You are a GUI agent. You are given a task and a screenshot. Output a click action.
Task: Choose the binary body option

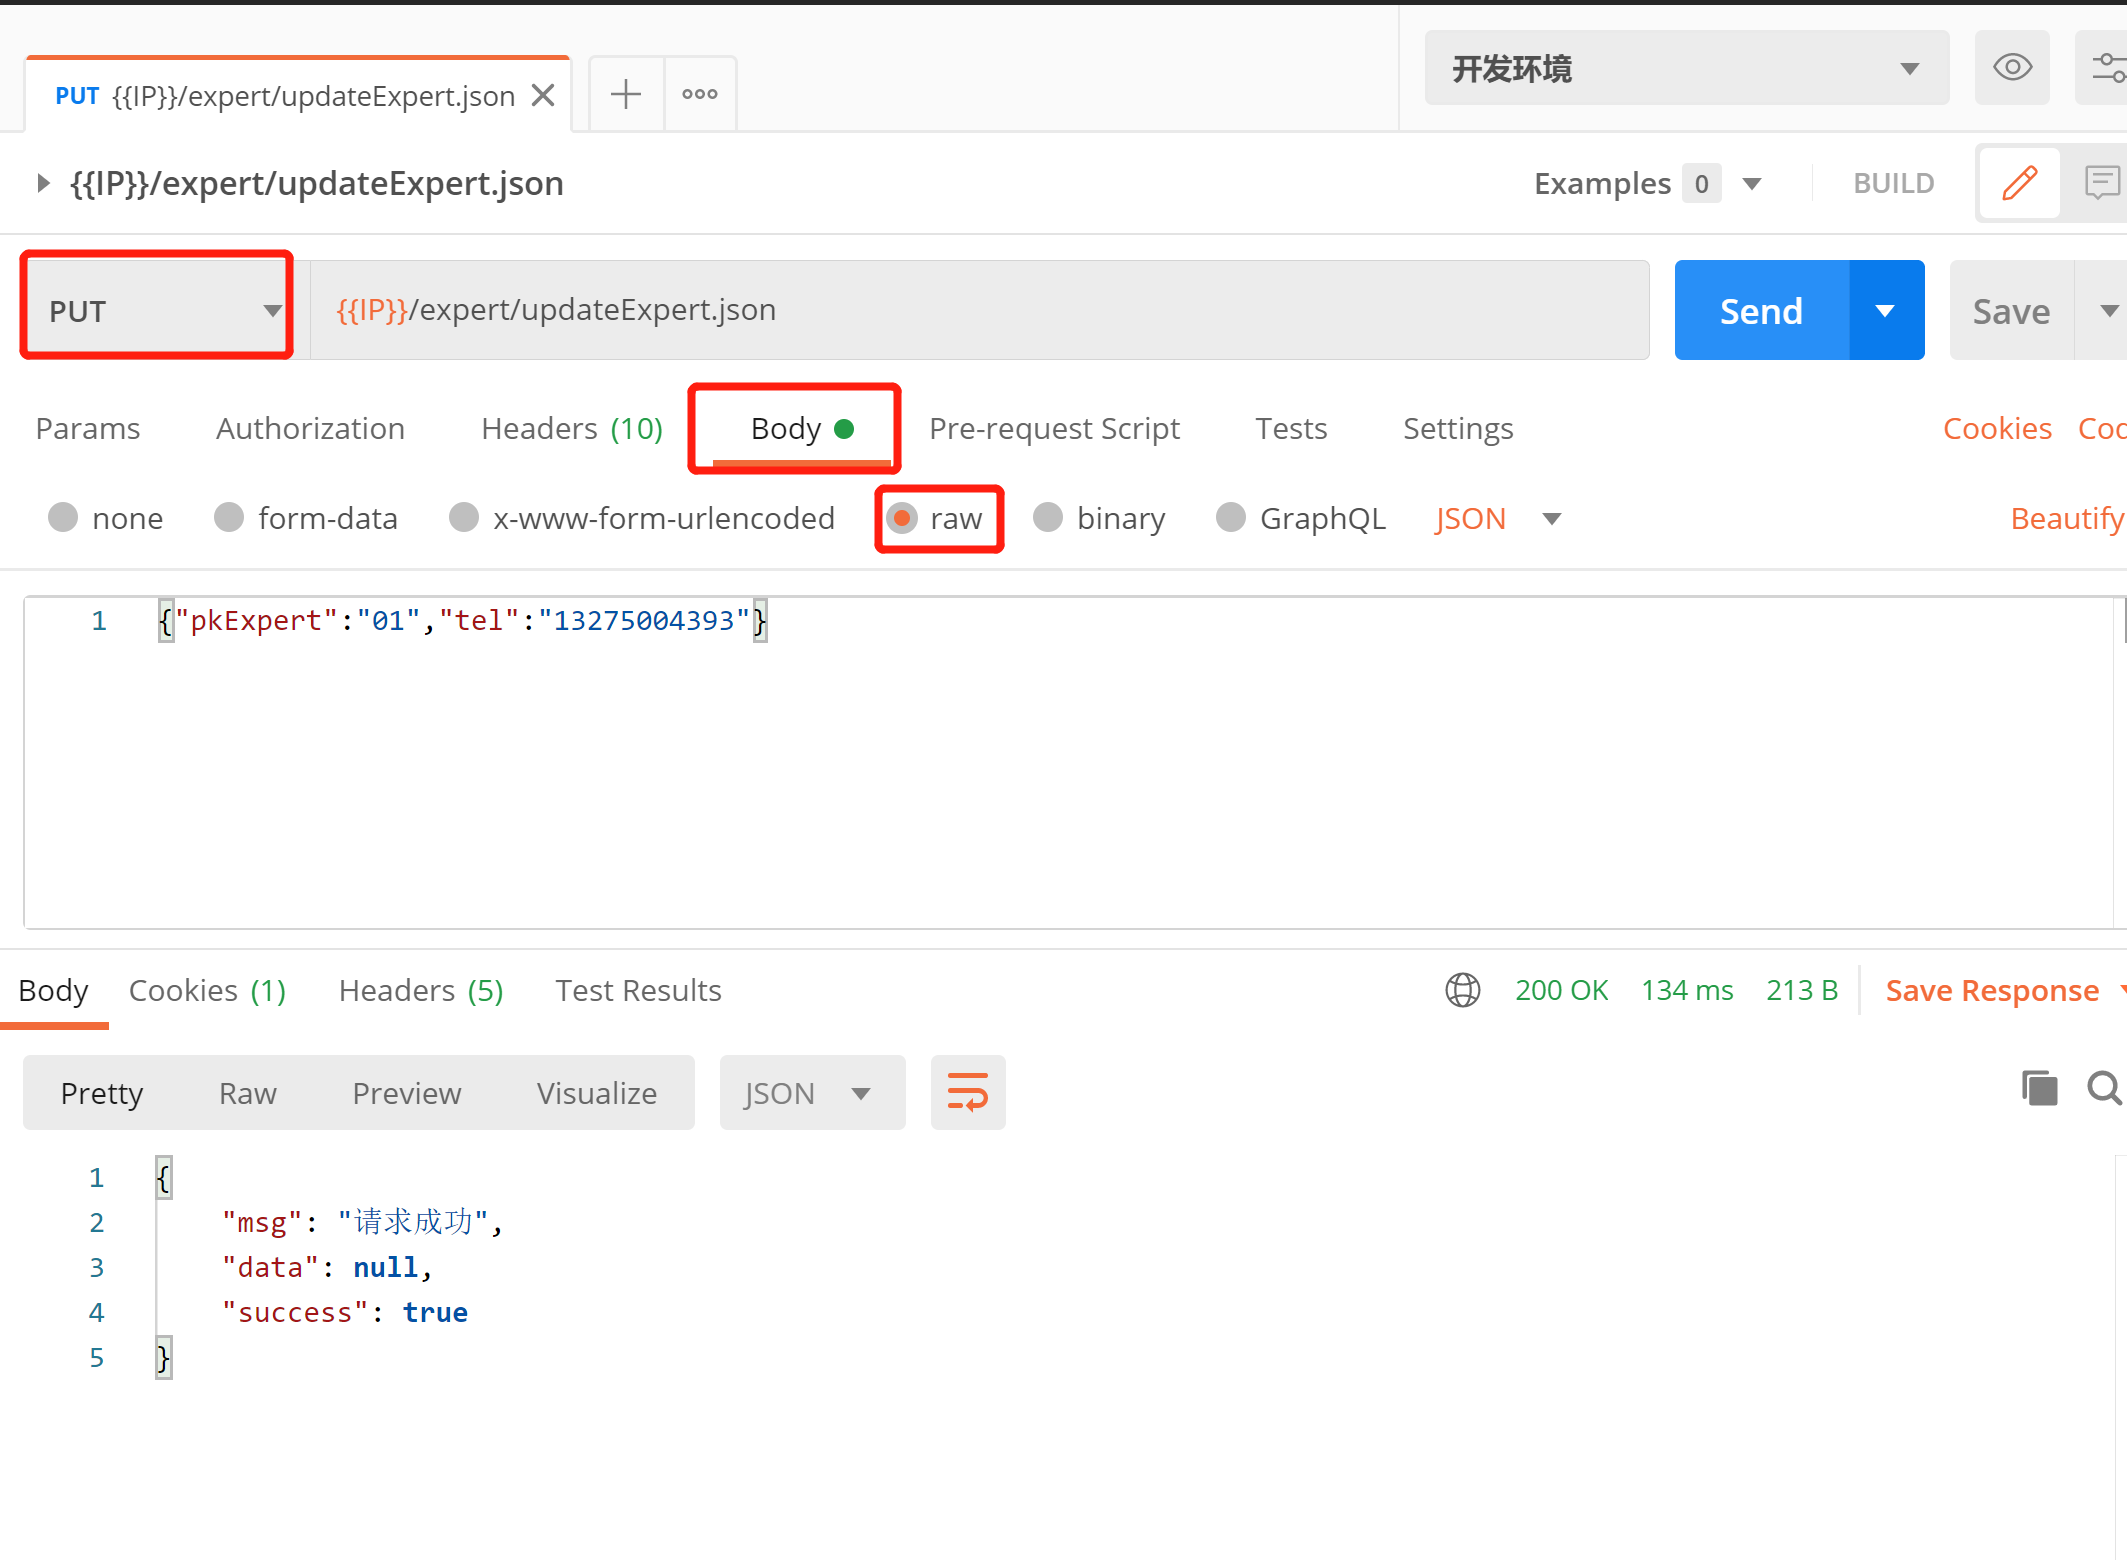click(x=1048, y=518)
